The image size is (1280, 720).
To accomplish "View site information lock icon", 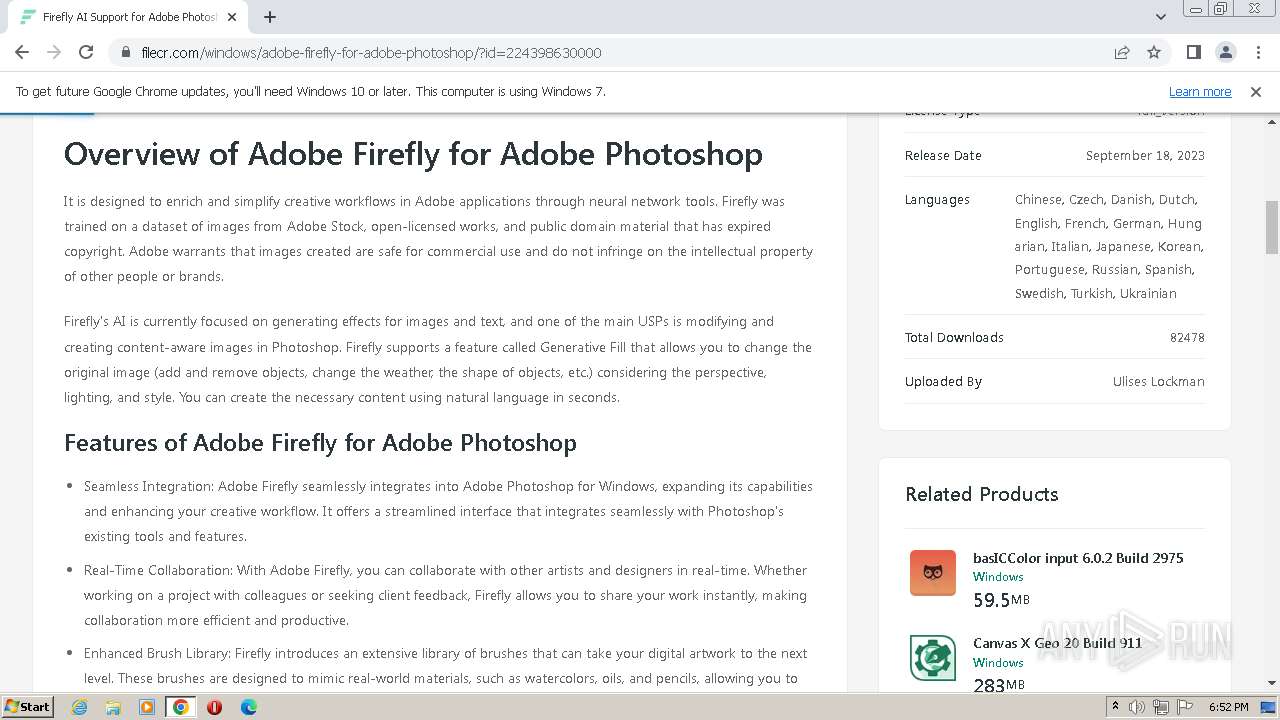I will pyautogui.click(x=126, y=52).
